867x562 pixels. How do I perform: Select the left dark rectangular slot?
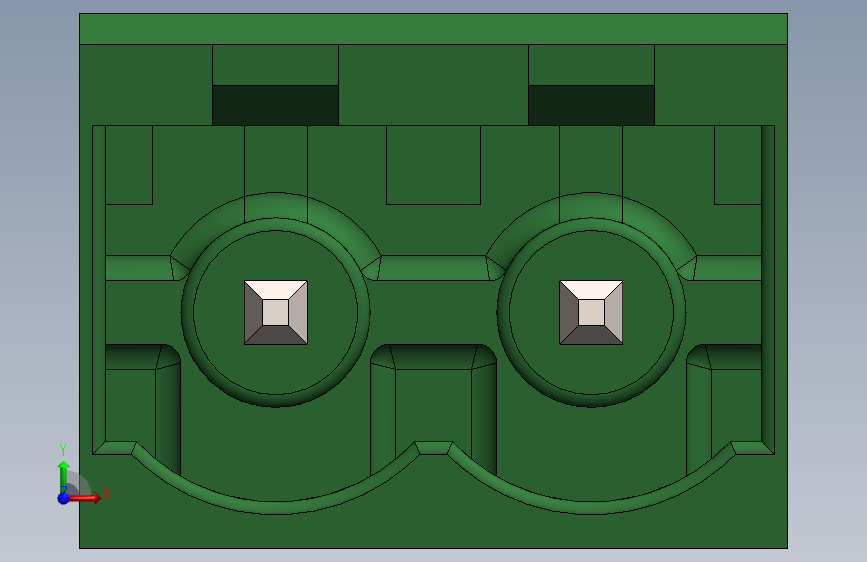[x=275, y=105]
